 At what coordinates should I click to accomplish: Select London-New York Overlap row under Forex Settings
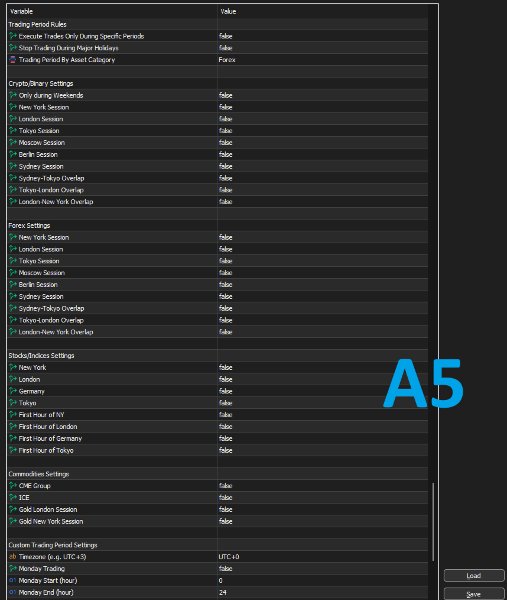[217, 332]
